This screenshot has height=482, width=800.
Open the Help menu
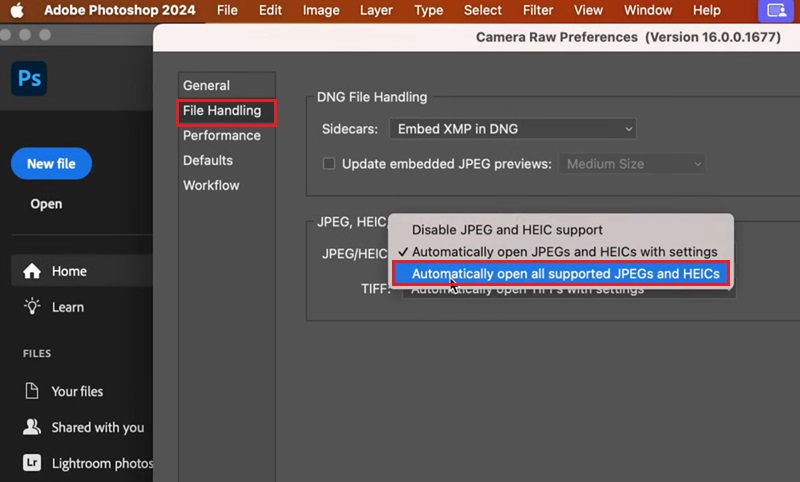click(707, 10)
